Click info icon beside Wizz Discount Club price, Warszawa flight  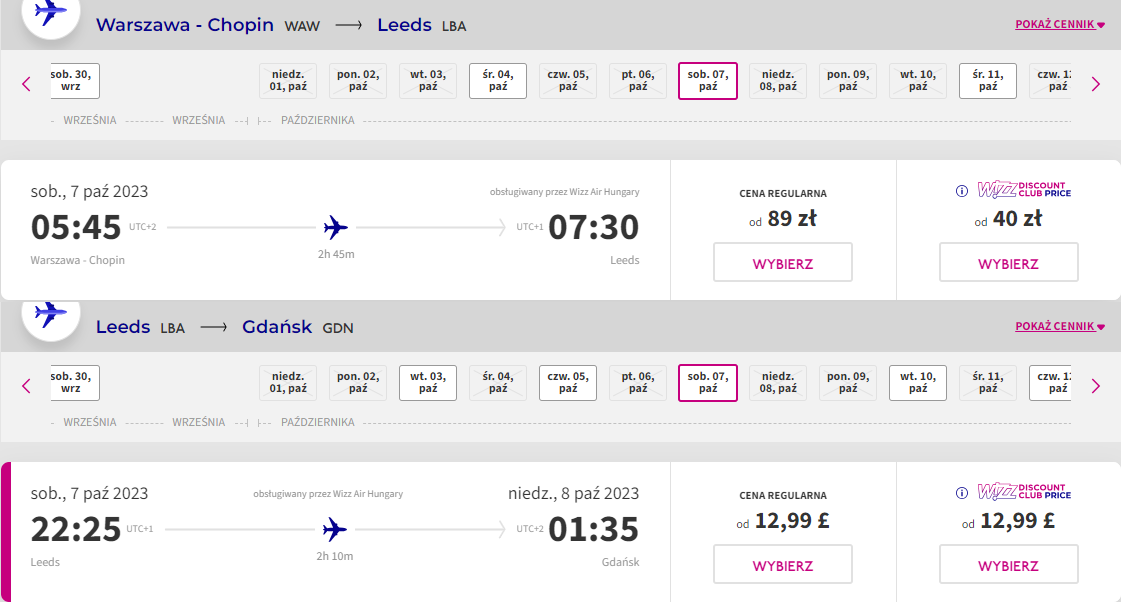962,191
